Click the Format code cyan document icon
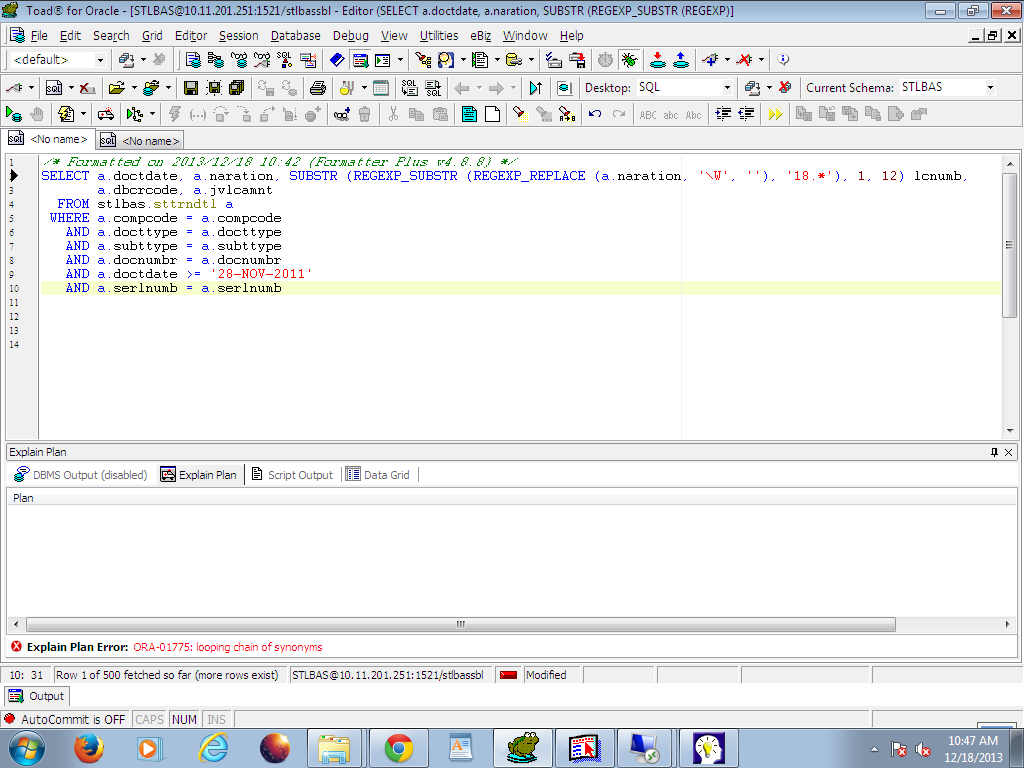Screen dimensions: 1024x768 pyautogui.click(x=469, y=114)
